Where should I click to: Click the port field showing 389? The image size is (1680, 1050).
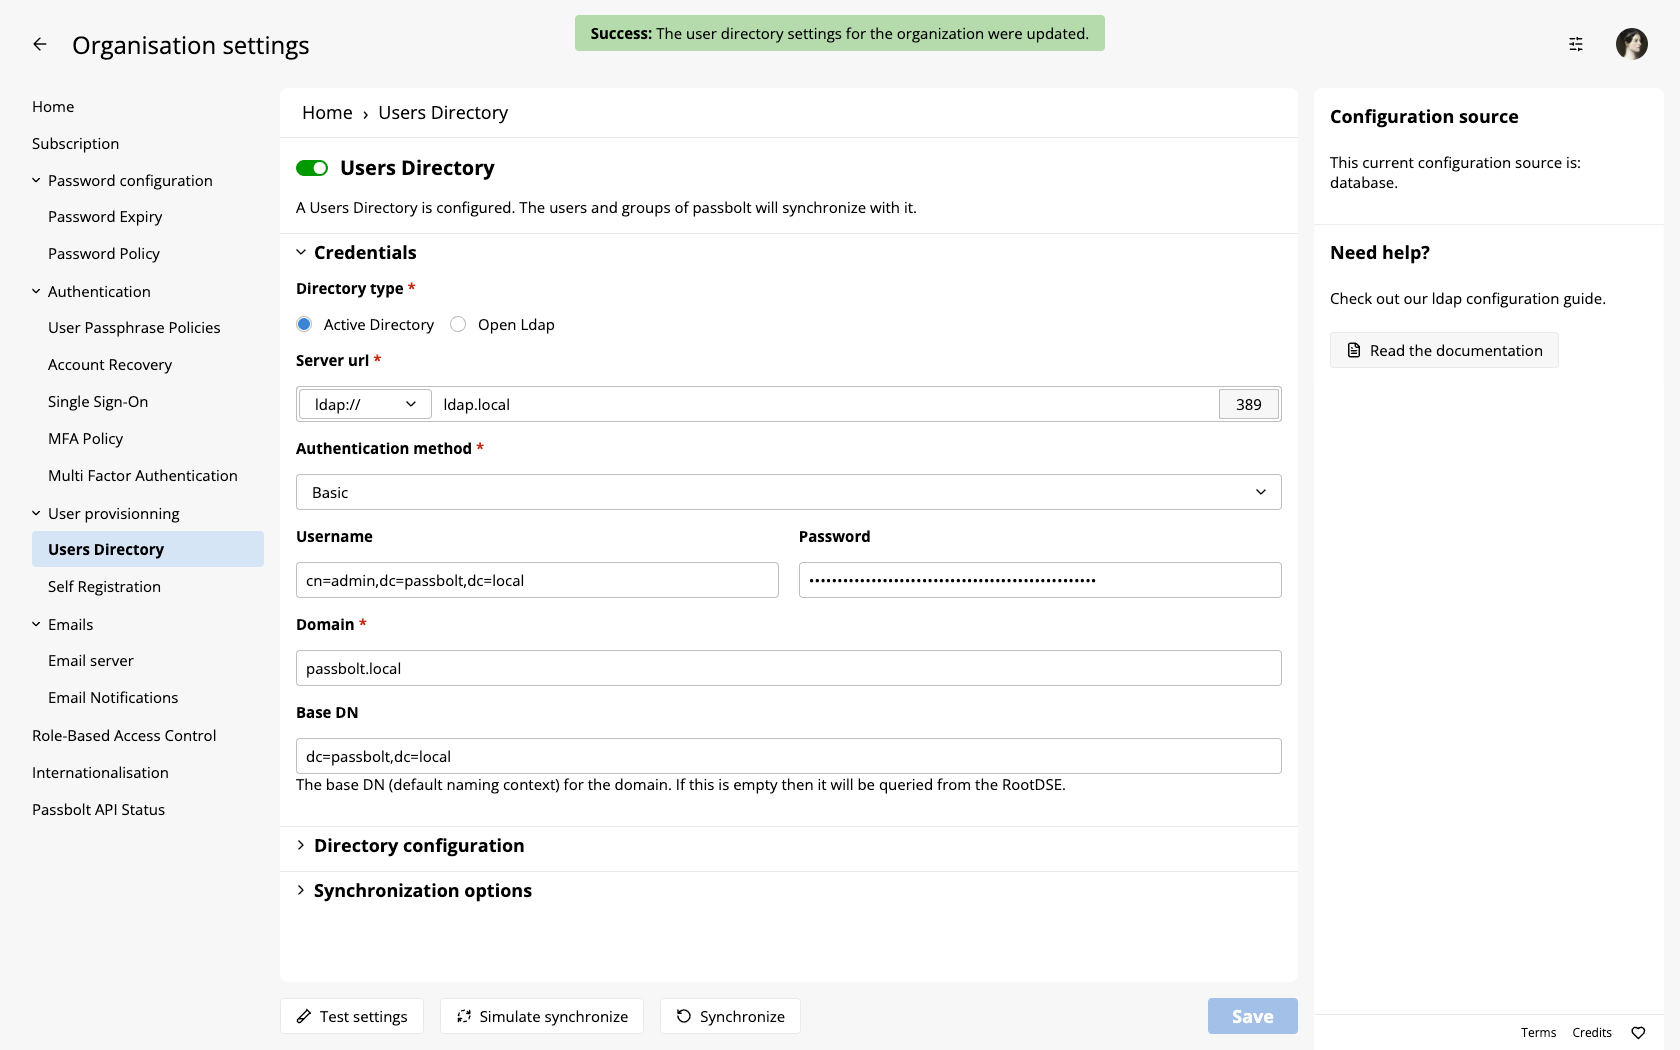1249,404
